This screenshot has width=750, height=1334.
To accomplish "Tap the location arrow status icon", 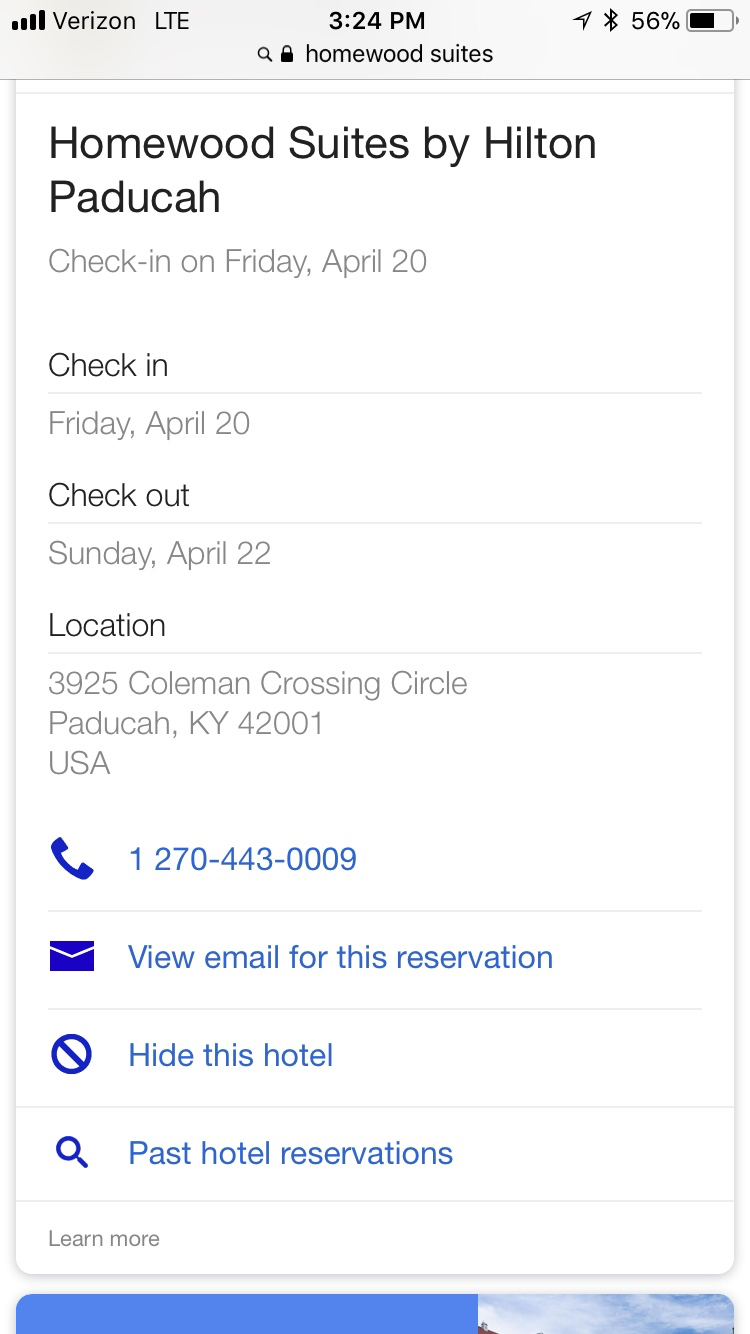I will (582, 21).
